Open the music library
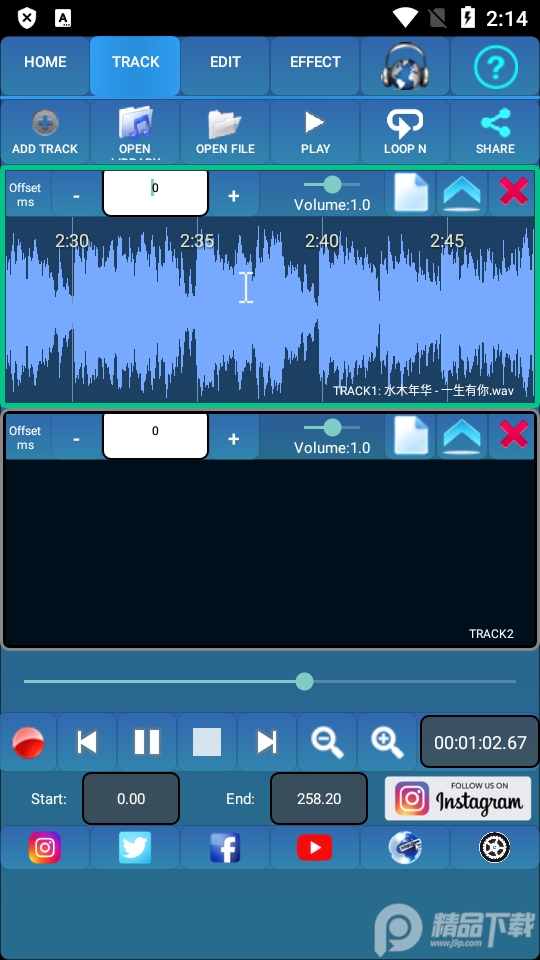Viewport: 540px width, 960px height. (135, 131)
